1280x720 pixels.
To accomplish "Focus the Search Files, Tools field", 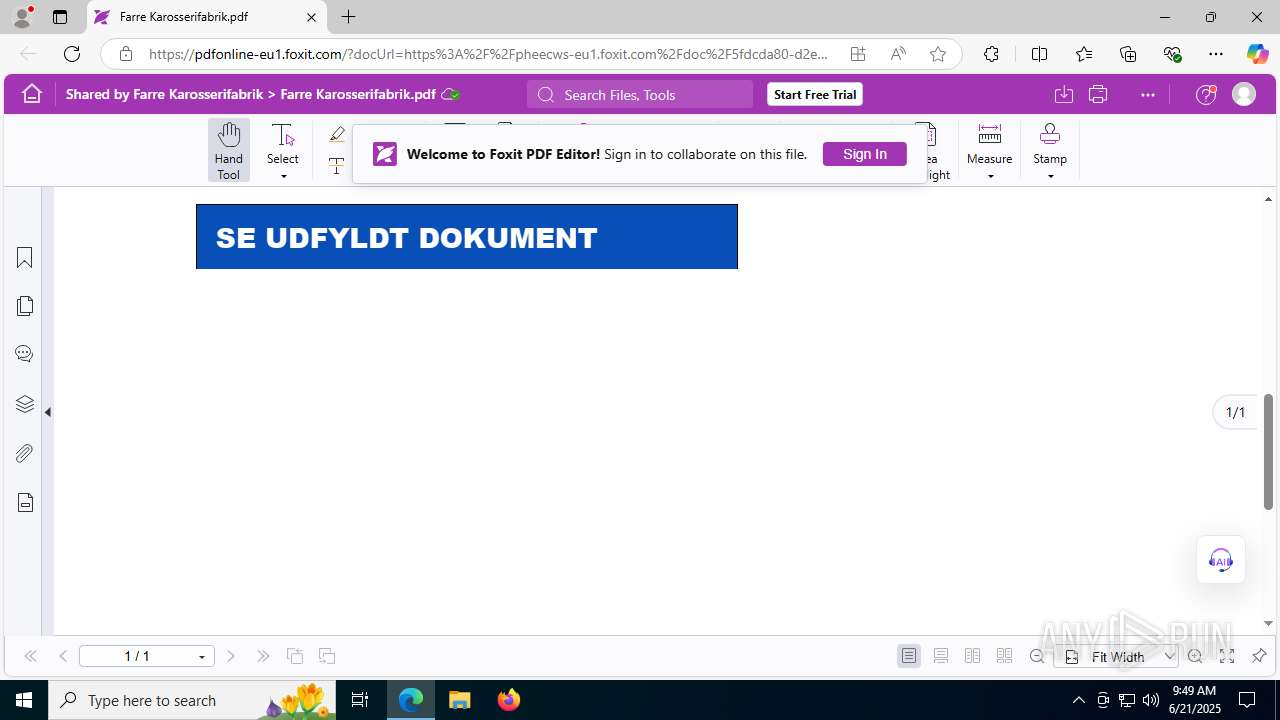I will [x=640, y=94].
